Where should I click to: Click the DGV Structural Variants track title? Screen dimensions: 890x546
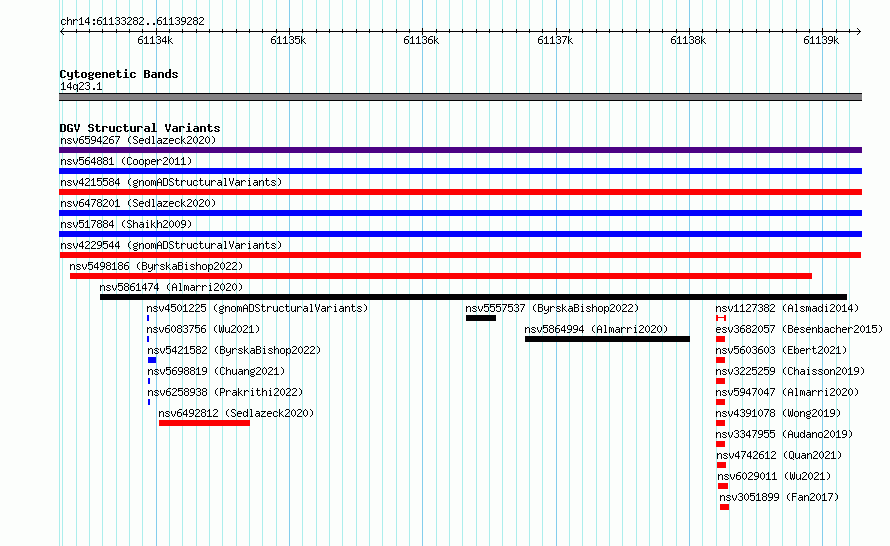(x=140, y=128)
